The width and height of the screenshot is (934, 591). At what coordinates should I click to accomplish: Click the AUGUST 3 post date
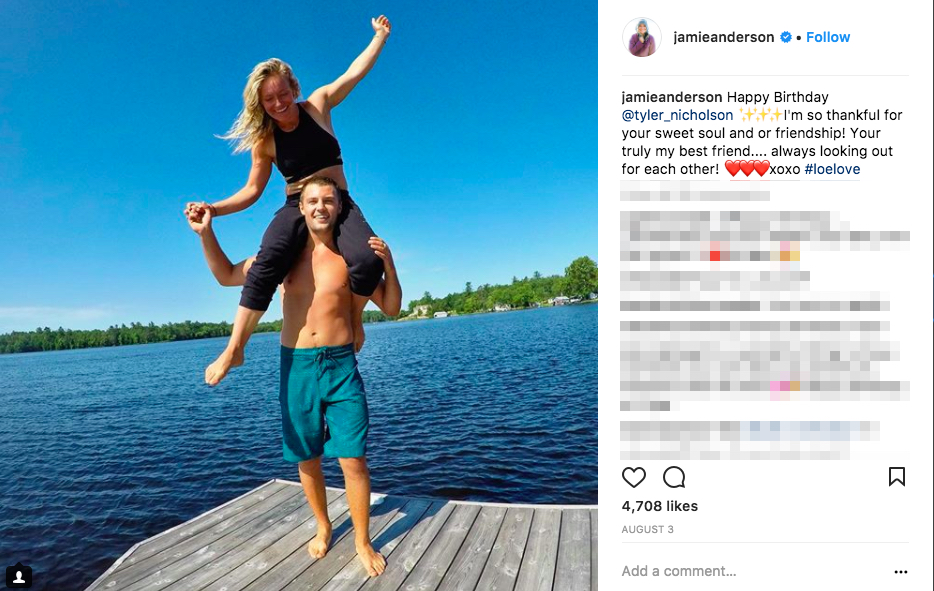pos(647,529)
